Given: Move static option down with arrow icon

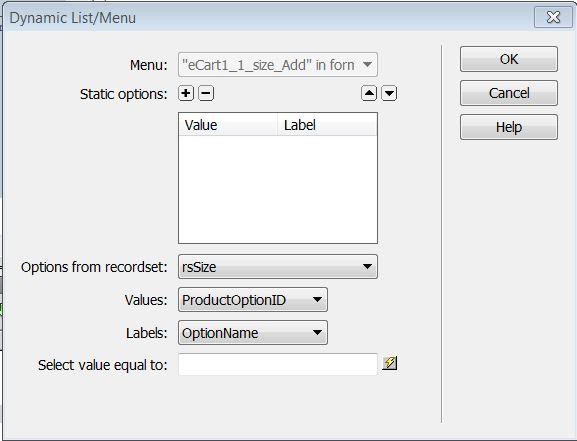Looking at the screenshot, I should tap(389, 94).
